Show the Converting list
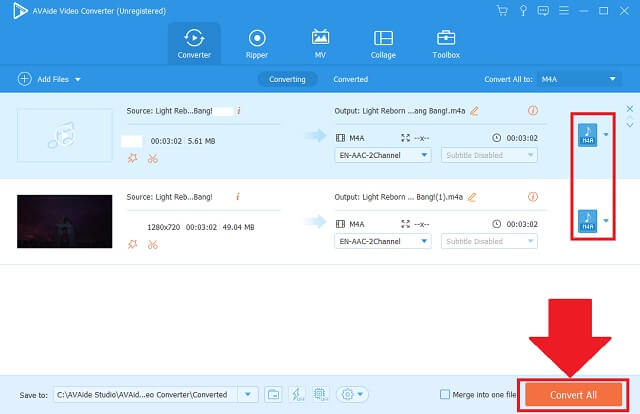The height and width of the screenshot is (414, 640). pyautogui.click(x=287, y=79)
